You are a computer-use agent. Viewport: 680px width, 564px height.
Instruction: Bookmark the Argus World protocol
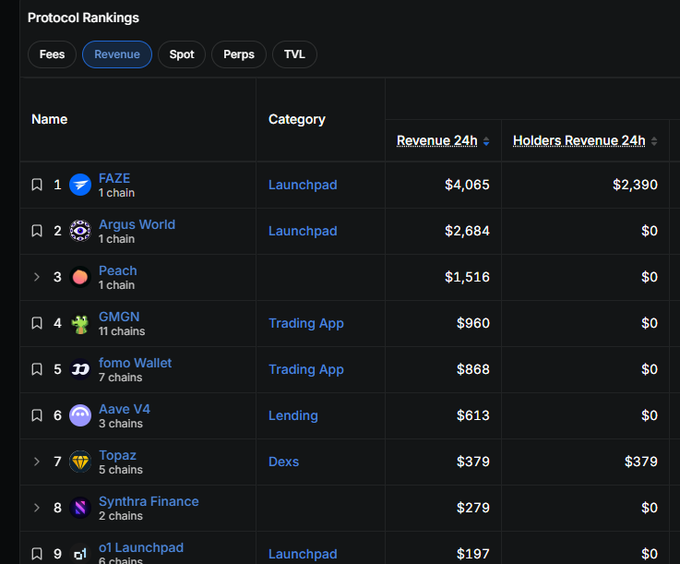click(37, 231)
